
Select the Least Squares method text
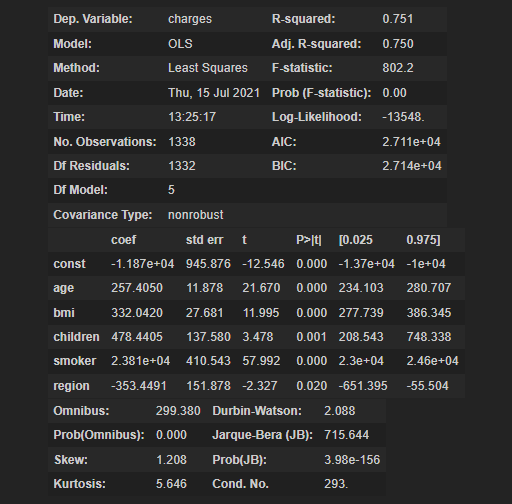point(208,68)
